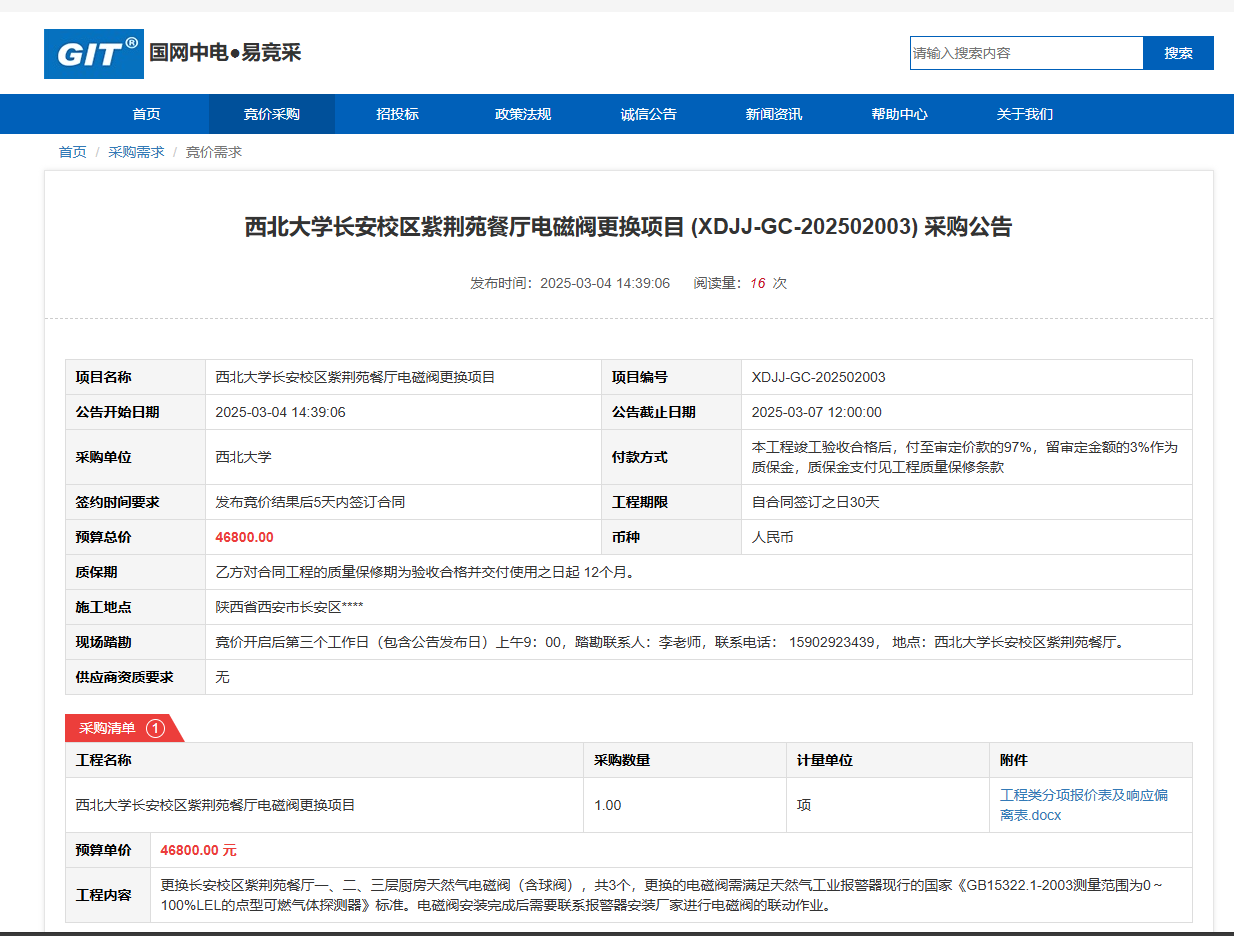
Task: Select the 竞价采购 navigation tab
Action: (x=271, y=114)
